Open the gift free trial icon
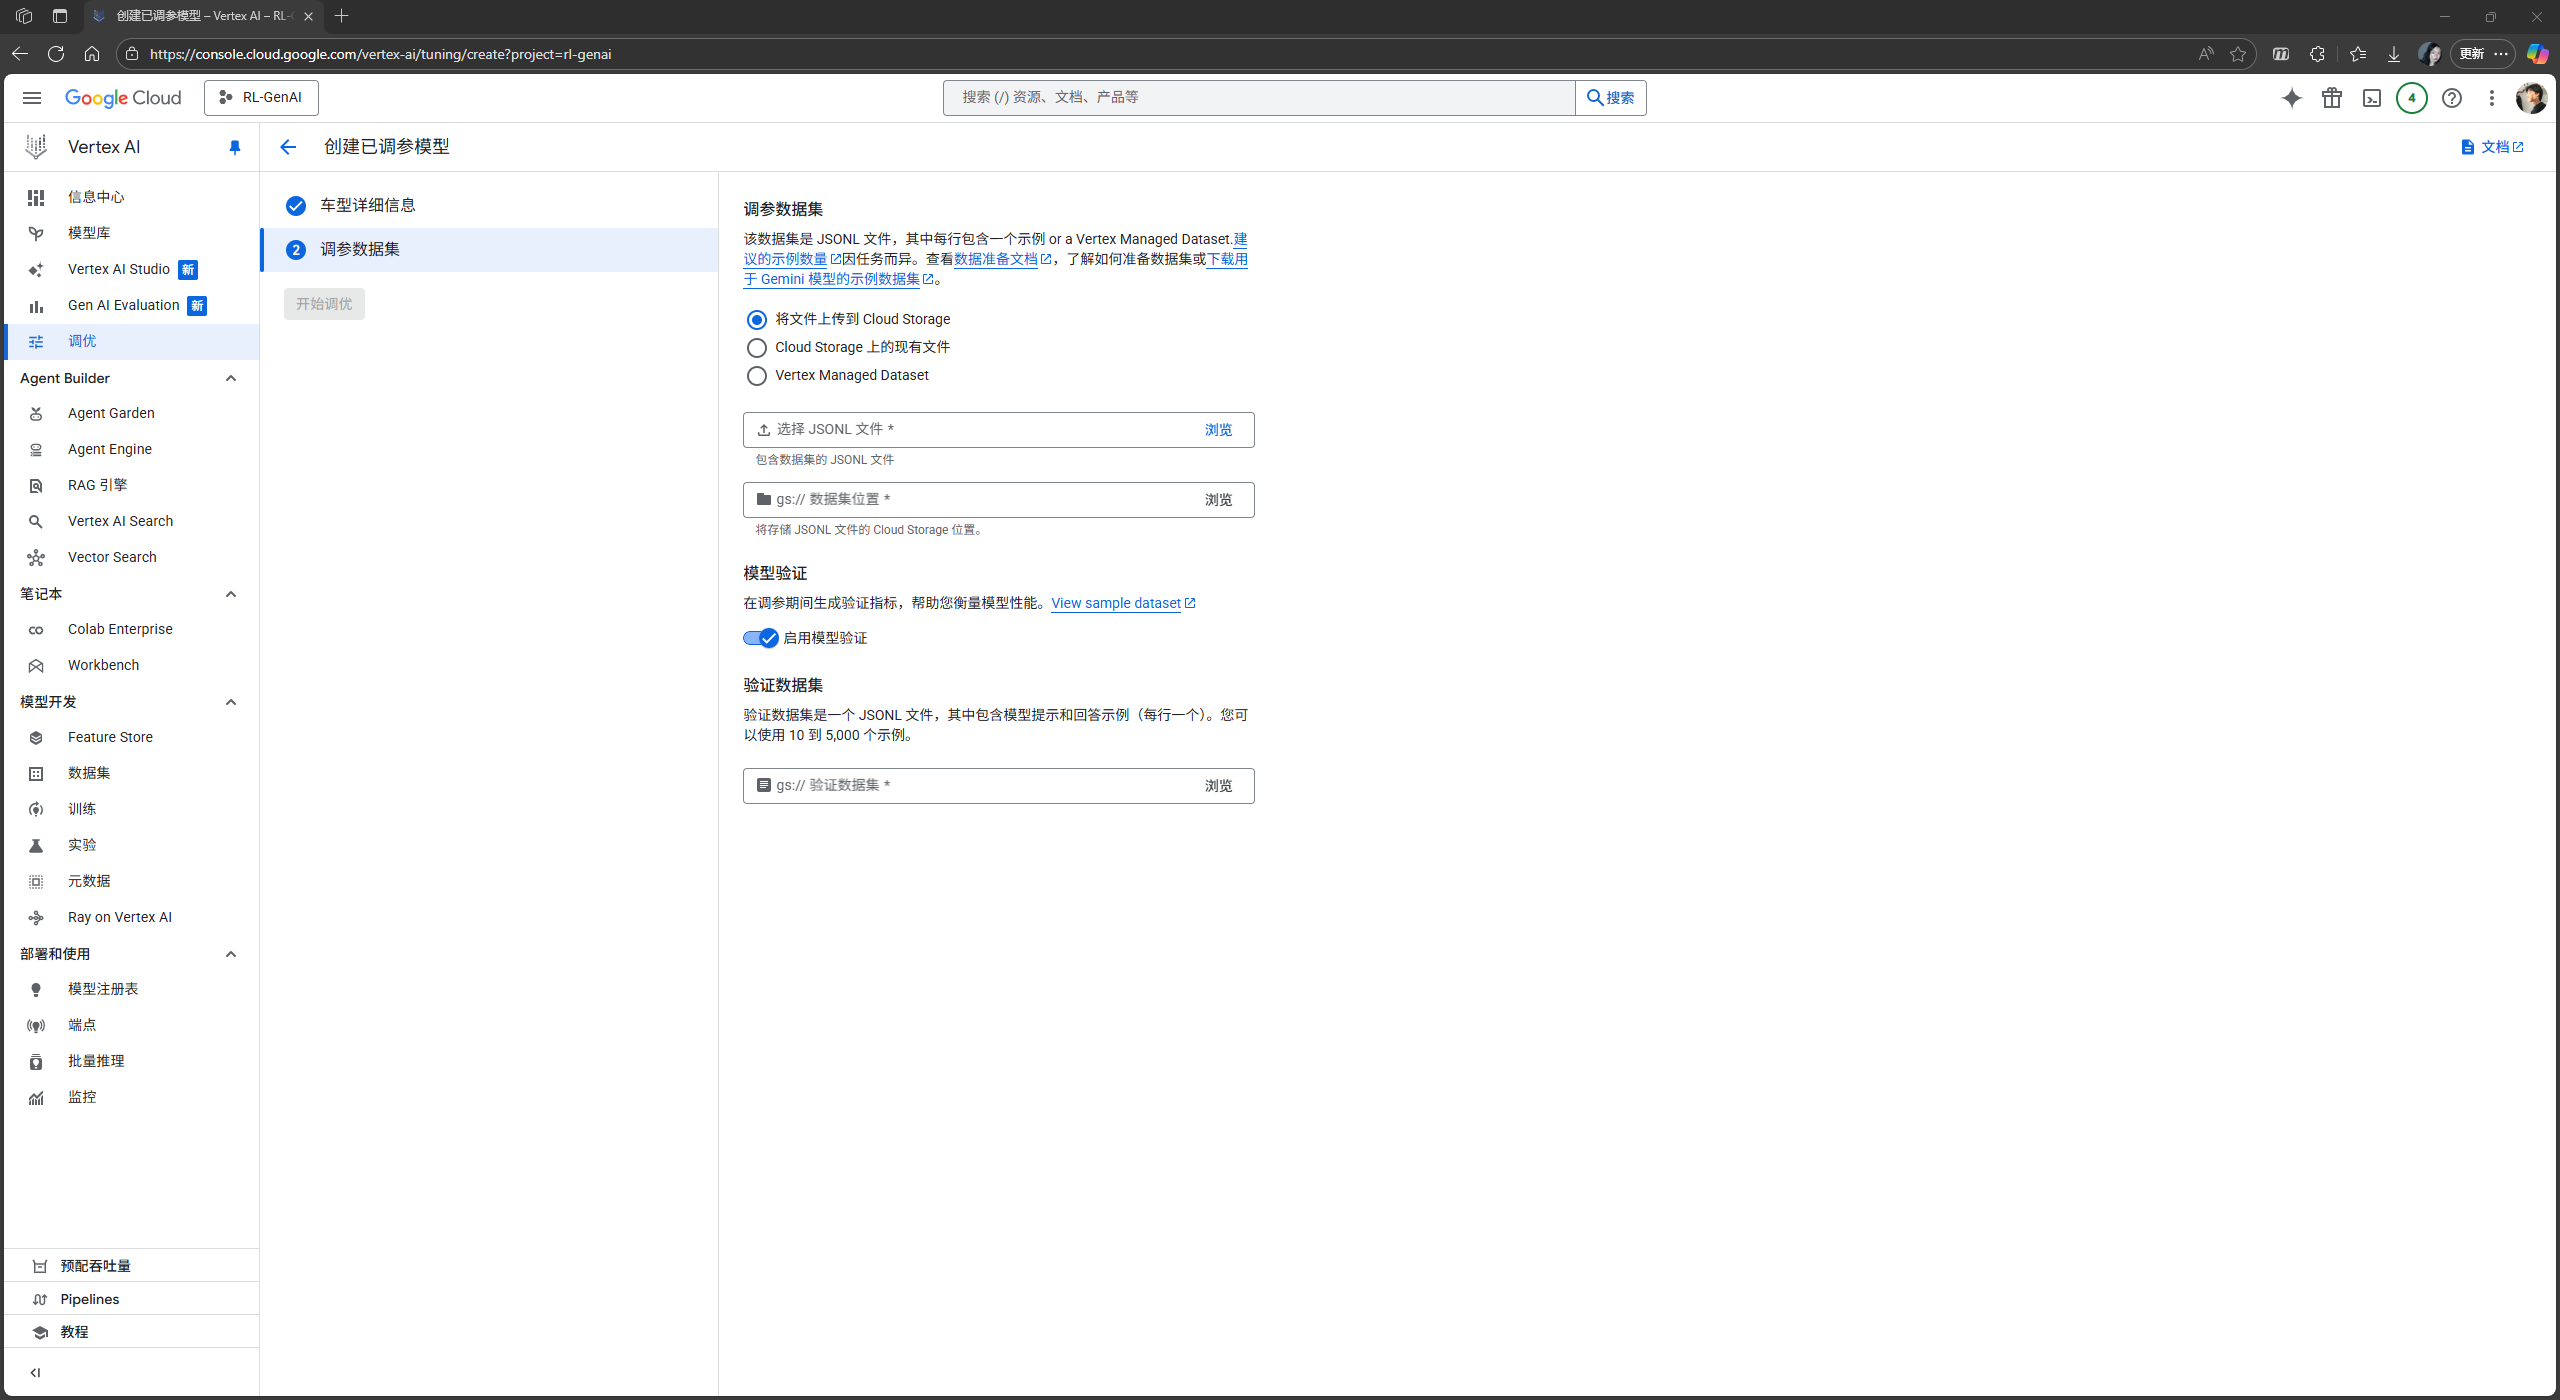Screen dimensions: 2560x1400 (x=2331, y=97)
